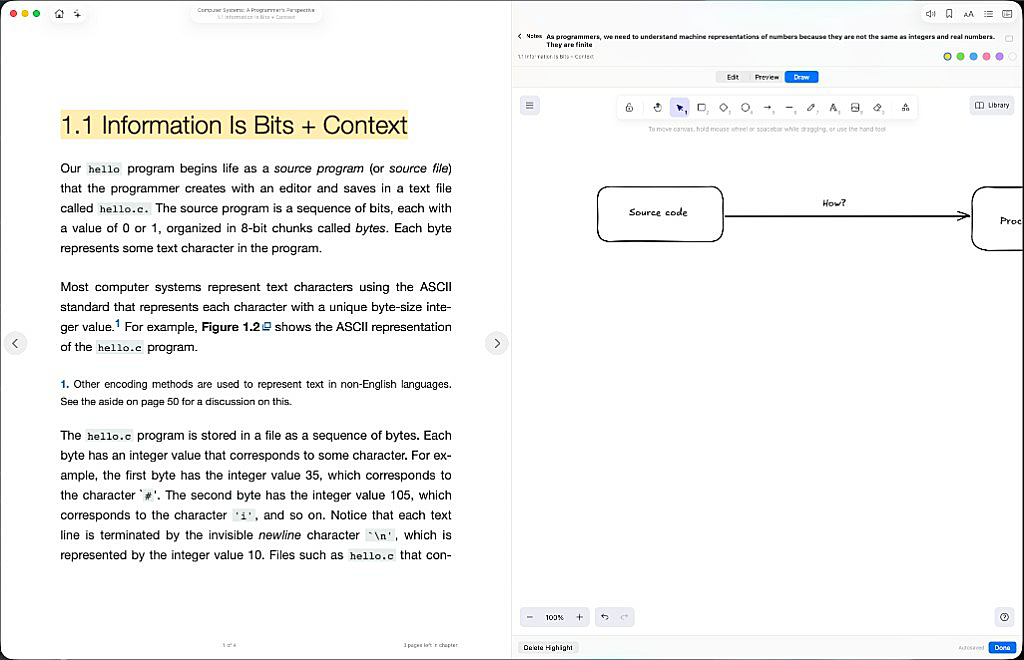
Task: Open the canvas help question icon
Action: 1004,617
